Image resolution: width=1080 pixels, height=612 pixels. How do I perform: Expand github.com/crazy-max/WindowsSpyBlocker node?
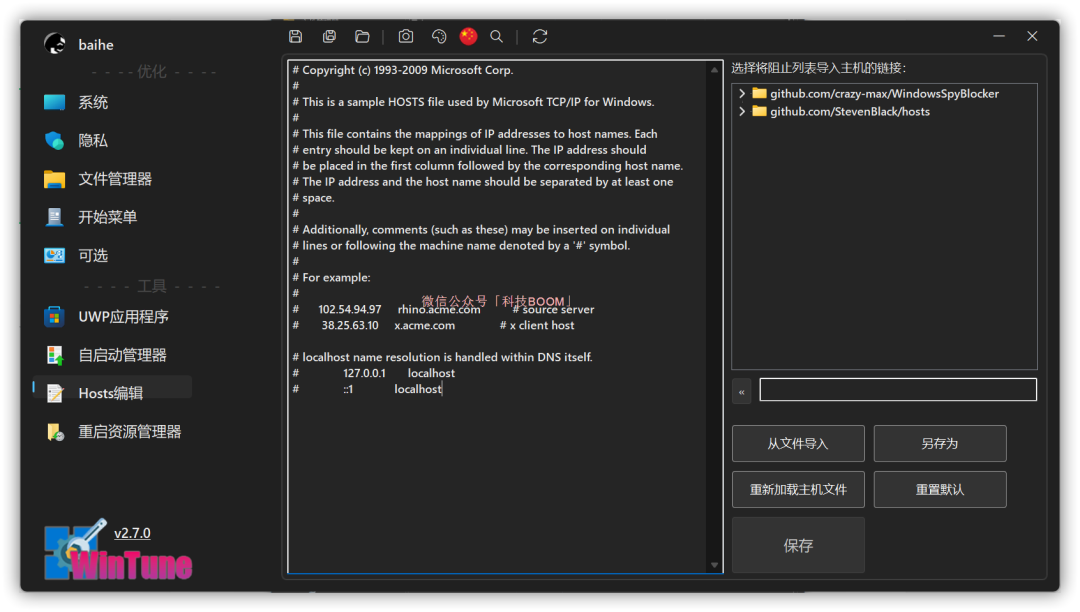742,94
